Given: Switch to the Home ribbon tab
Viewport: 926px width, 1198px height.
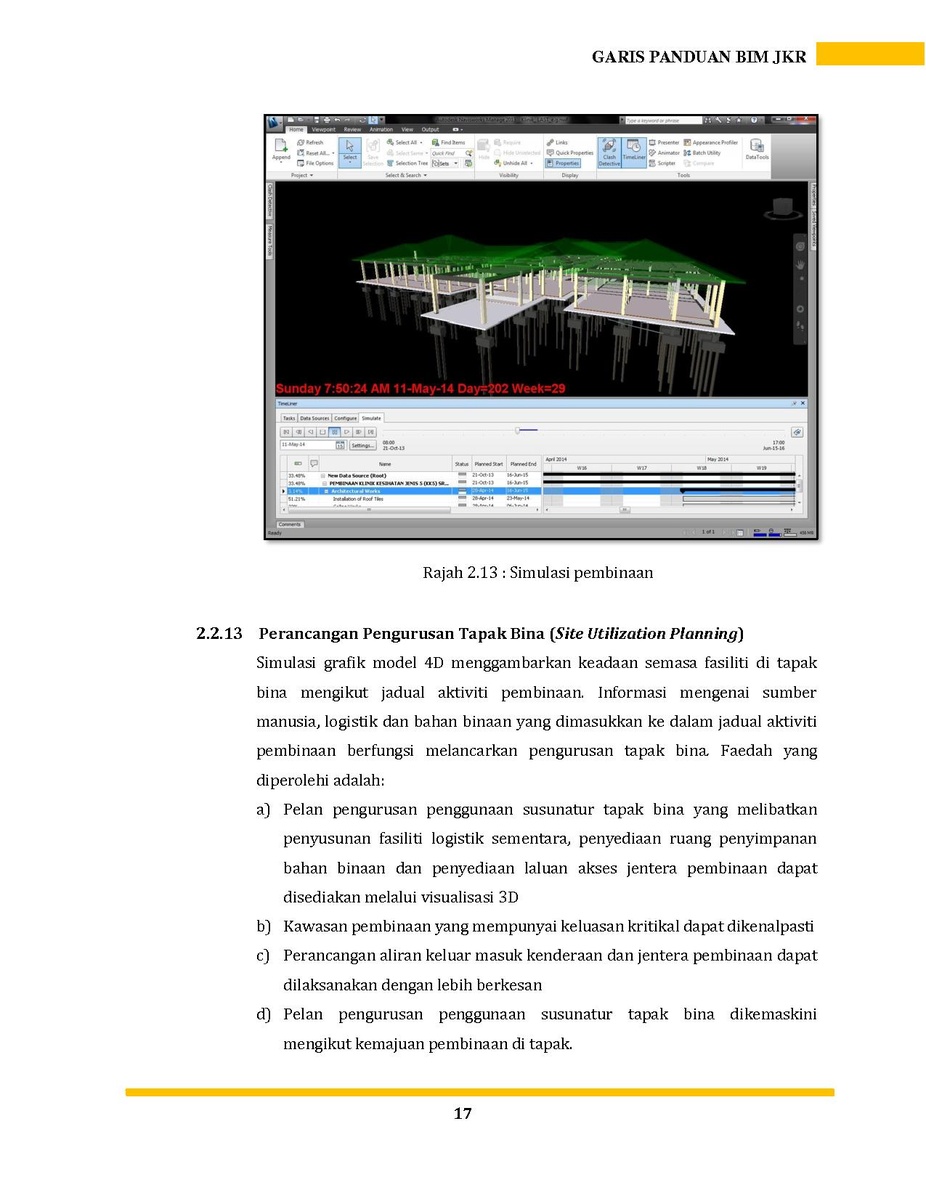Looking at the screenshot, I should (x=296, y=129).
